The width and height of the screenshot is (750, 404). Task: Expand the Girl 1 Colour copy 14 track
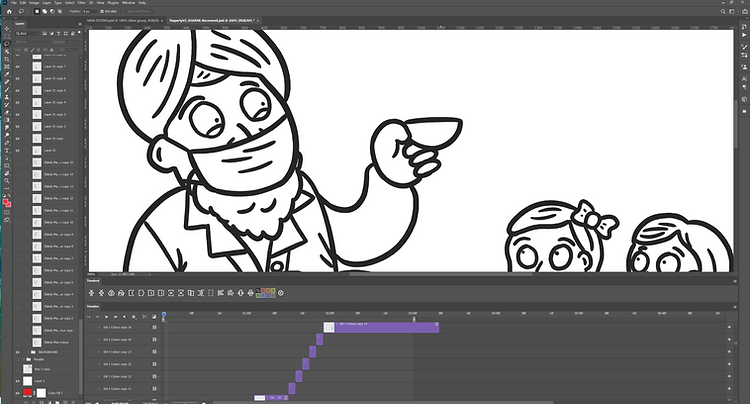click(x=99, y=328)
